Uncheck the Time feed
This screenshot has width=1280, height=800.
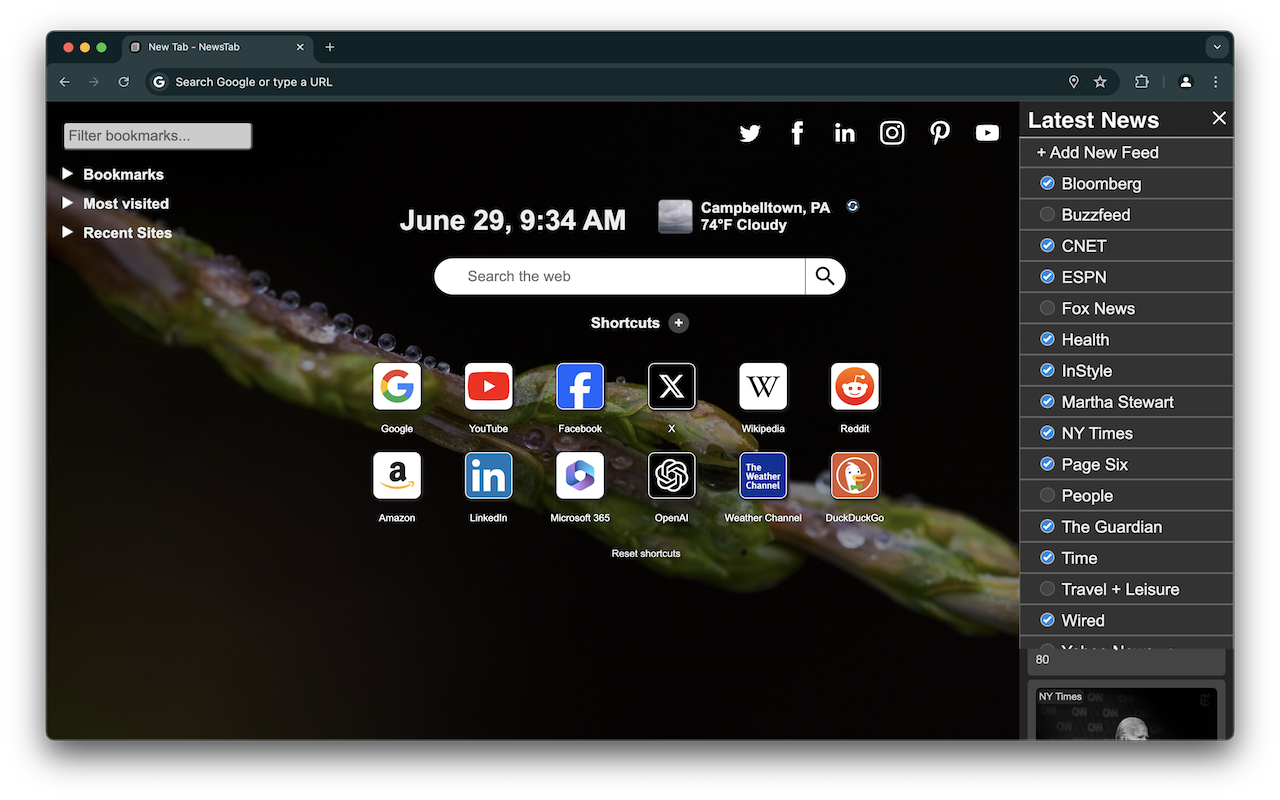coord(1047,557)
